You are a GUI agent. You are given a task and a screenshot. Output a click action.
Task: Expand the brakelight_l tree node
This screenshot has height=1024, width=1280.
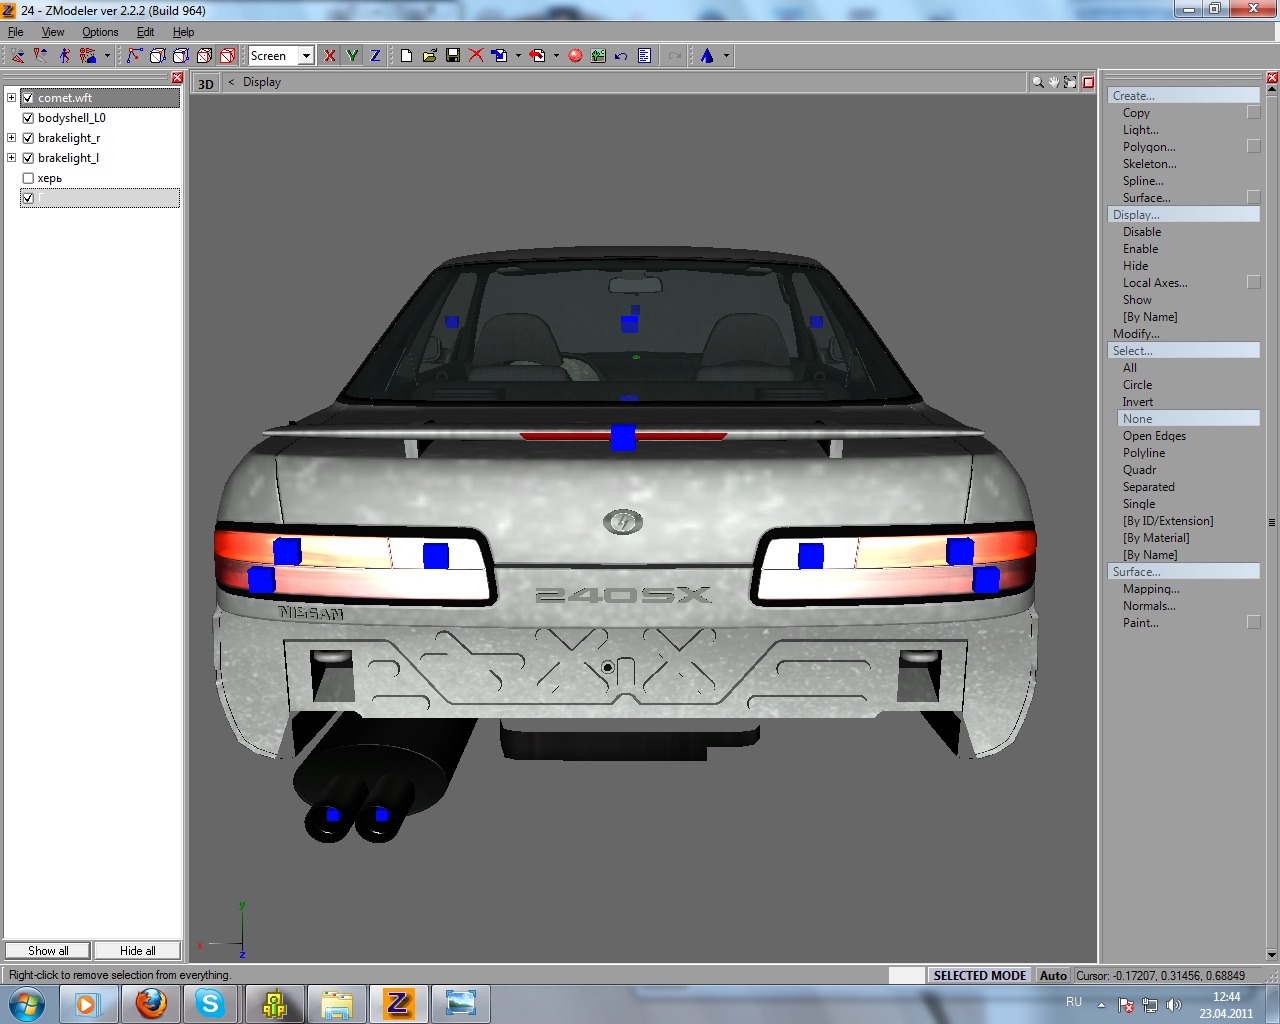click(11, 158)
